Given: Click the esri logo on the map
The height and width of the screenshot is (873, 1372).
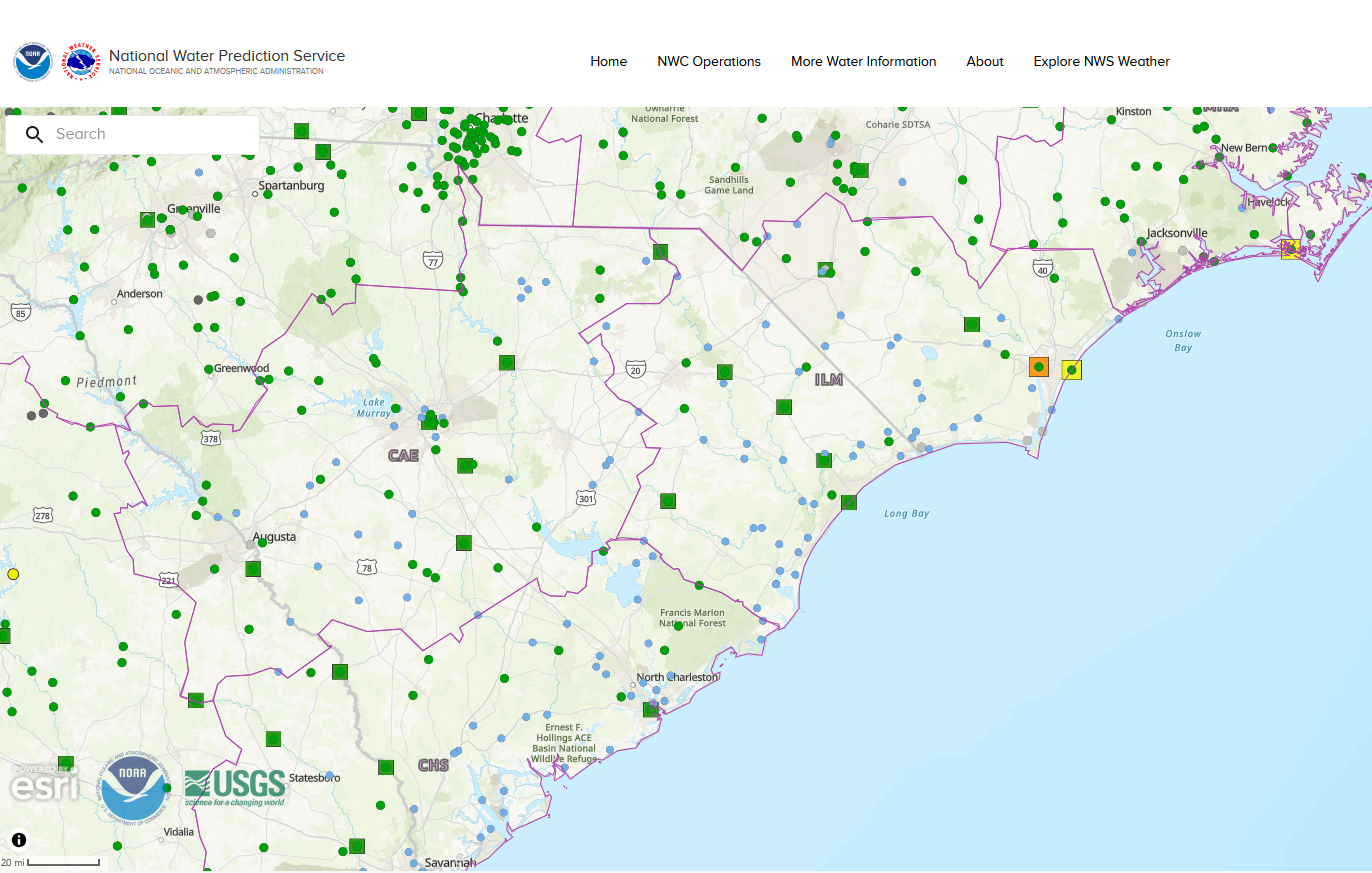Looking at the screenshot, I should click(x=44, y=785).
